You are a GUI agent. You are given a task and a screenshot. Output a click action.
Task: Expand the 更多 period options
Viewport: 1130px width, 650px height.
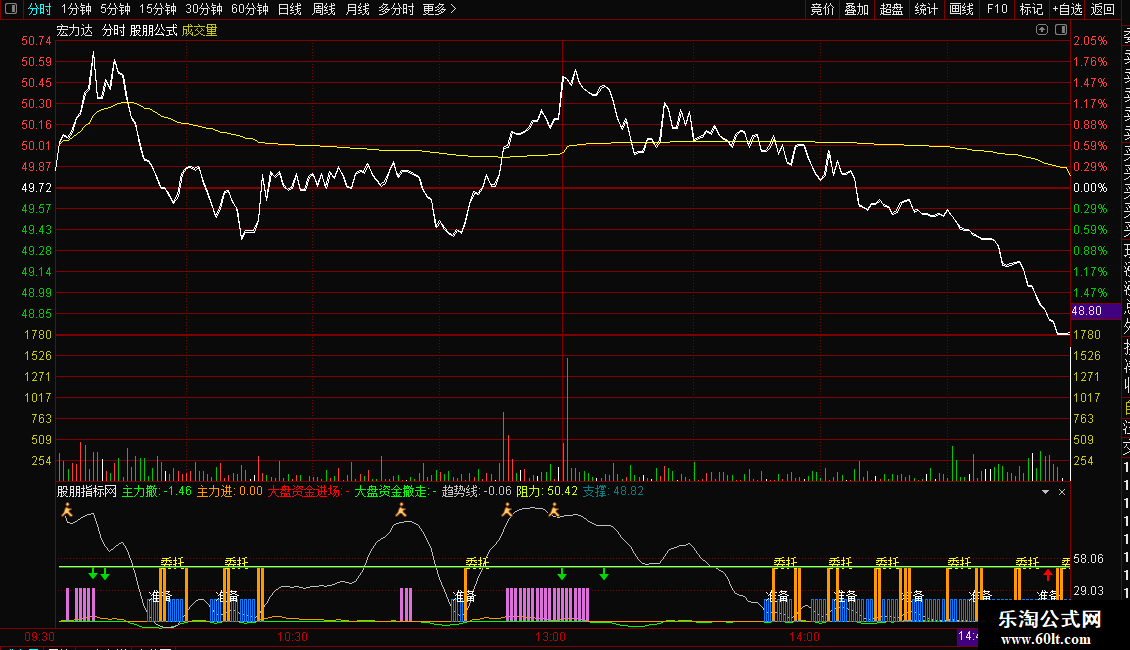point(439,9)
